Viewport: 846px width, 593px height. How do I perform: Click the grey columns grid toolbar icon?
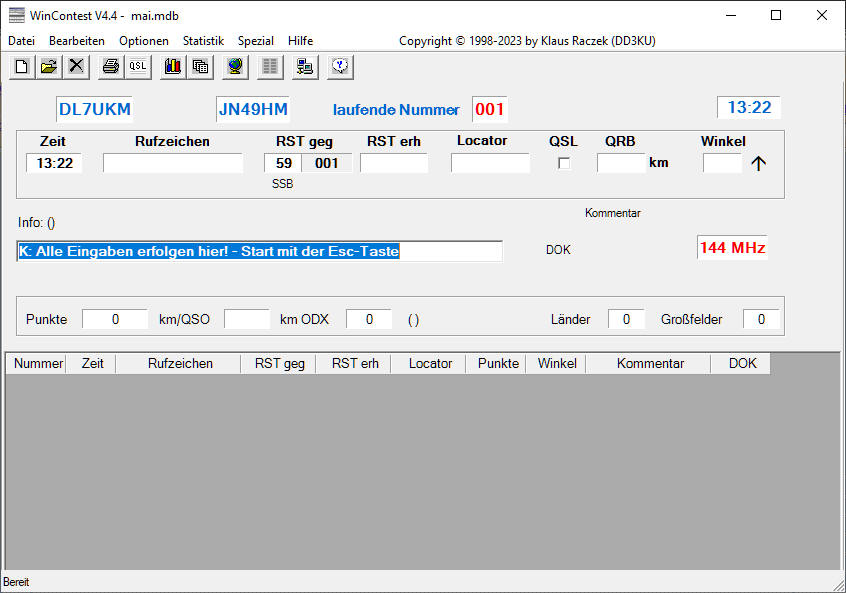pyautogui.click(x=270, y=66)
